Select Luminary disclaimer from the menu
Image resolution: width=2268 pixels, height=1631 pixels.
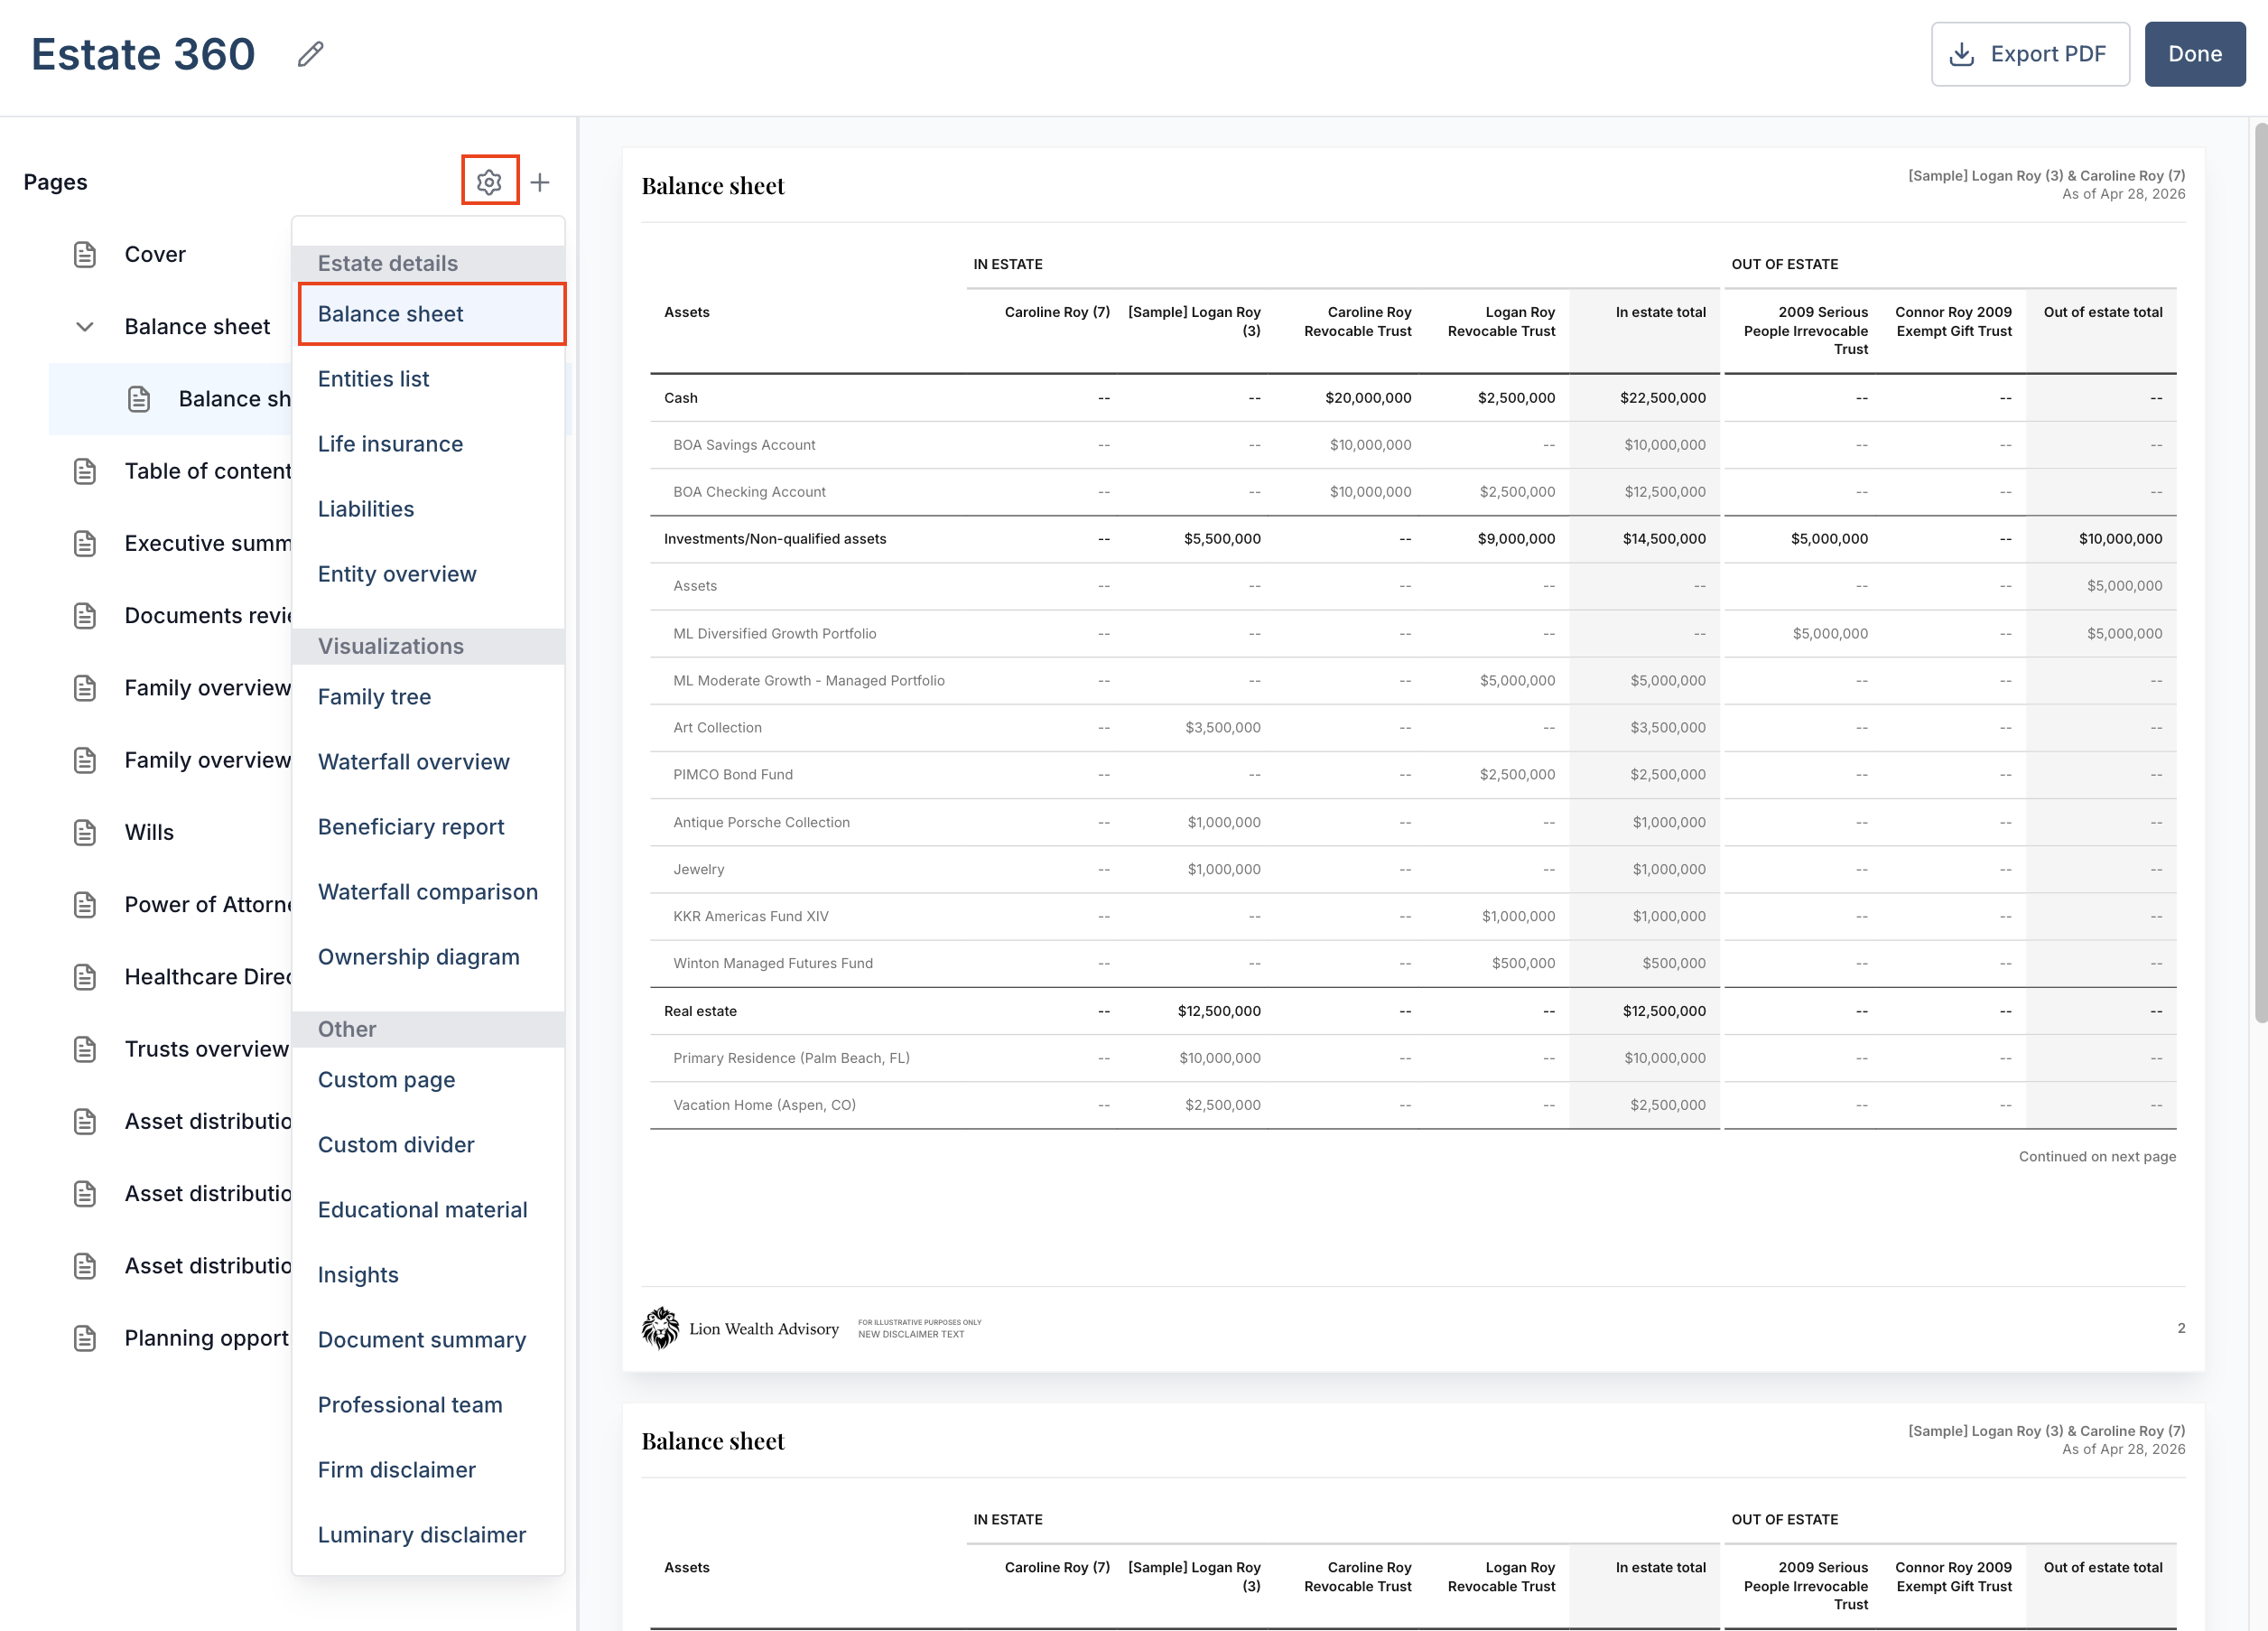428,1535
